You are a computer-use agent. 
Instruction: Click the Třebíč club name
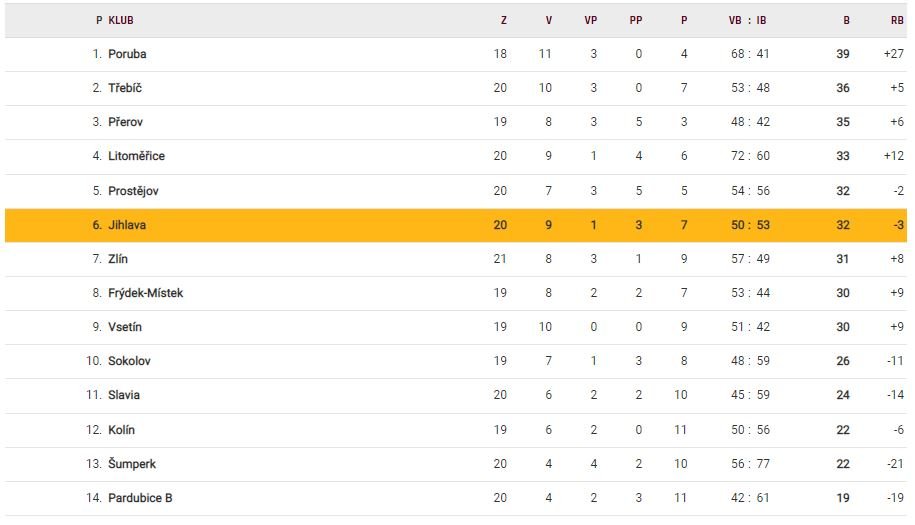125,88
